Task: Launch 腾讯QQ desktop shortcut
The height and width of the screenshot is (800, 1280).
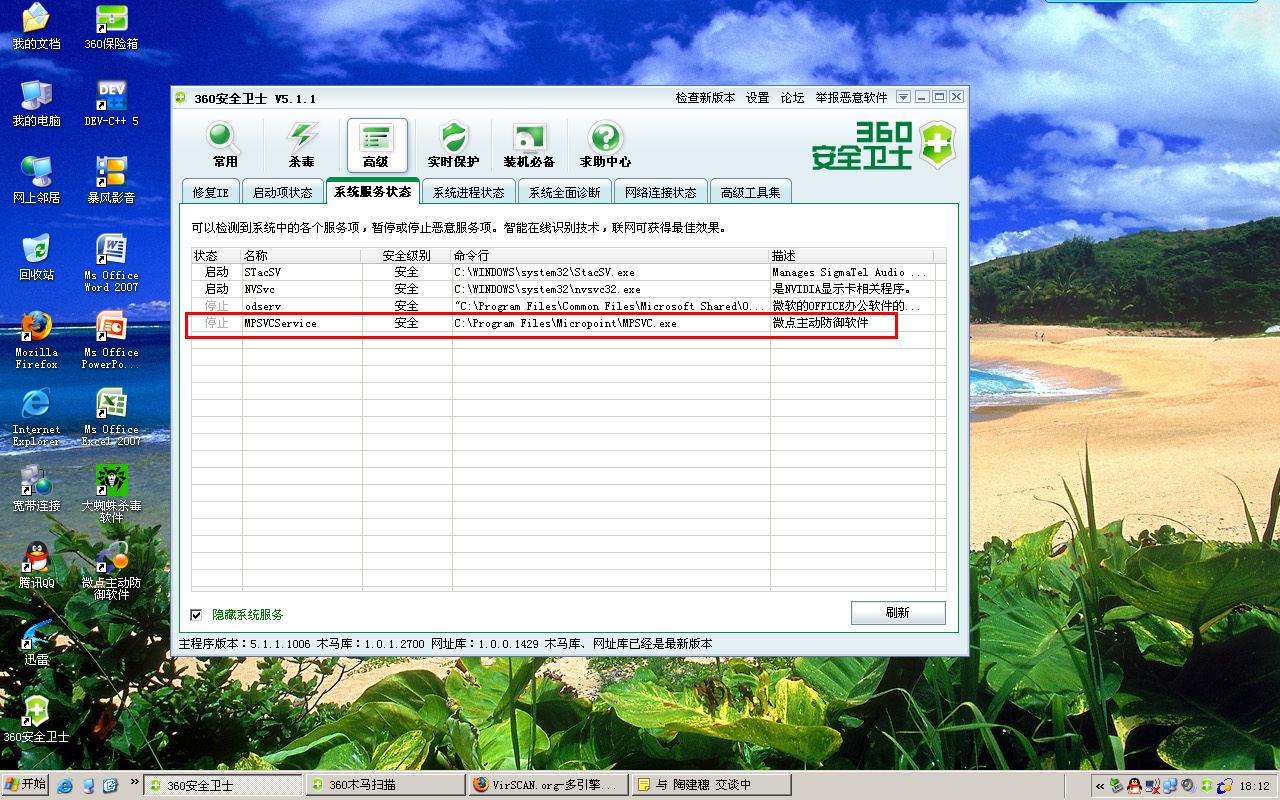Action: [x=36, y=565]
